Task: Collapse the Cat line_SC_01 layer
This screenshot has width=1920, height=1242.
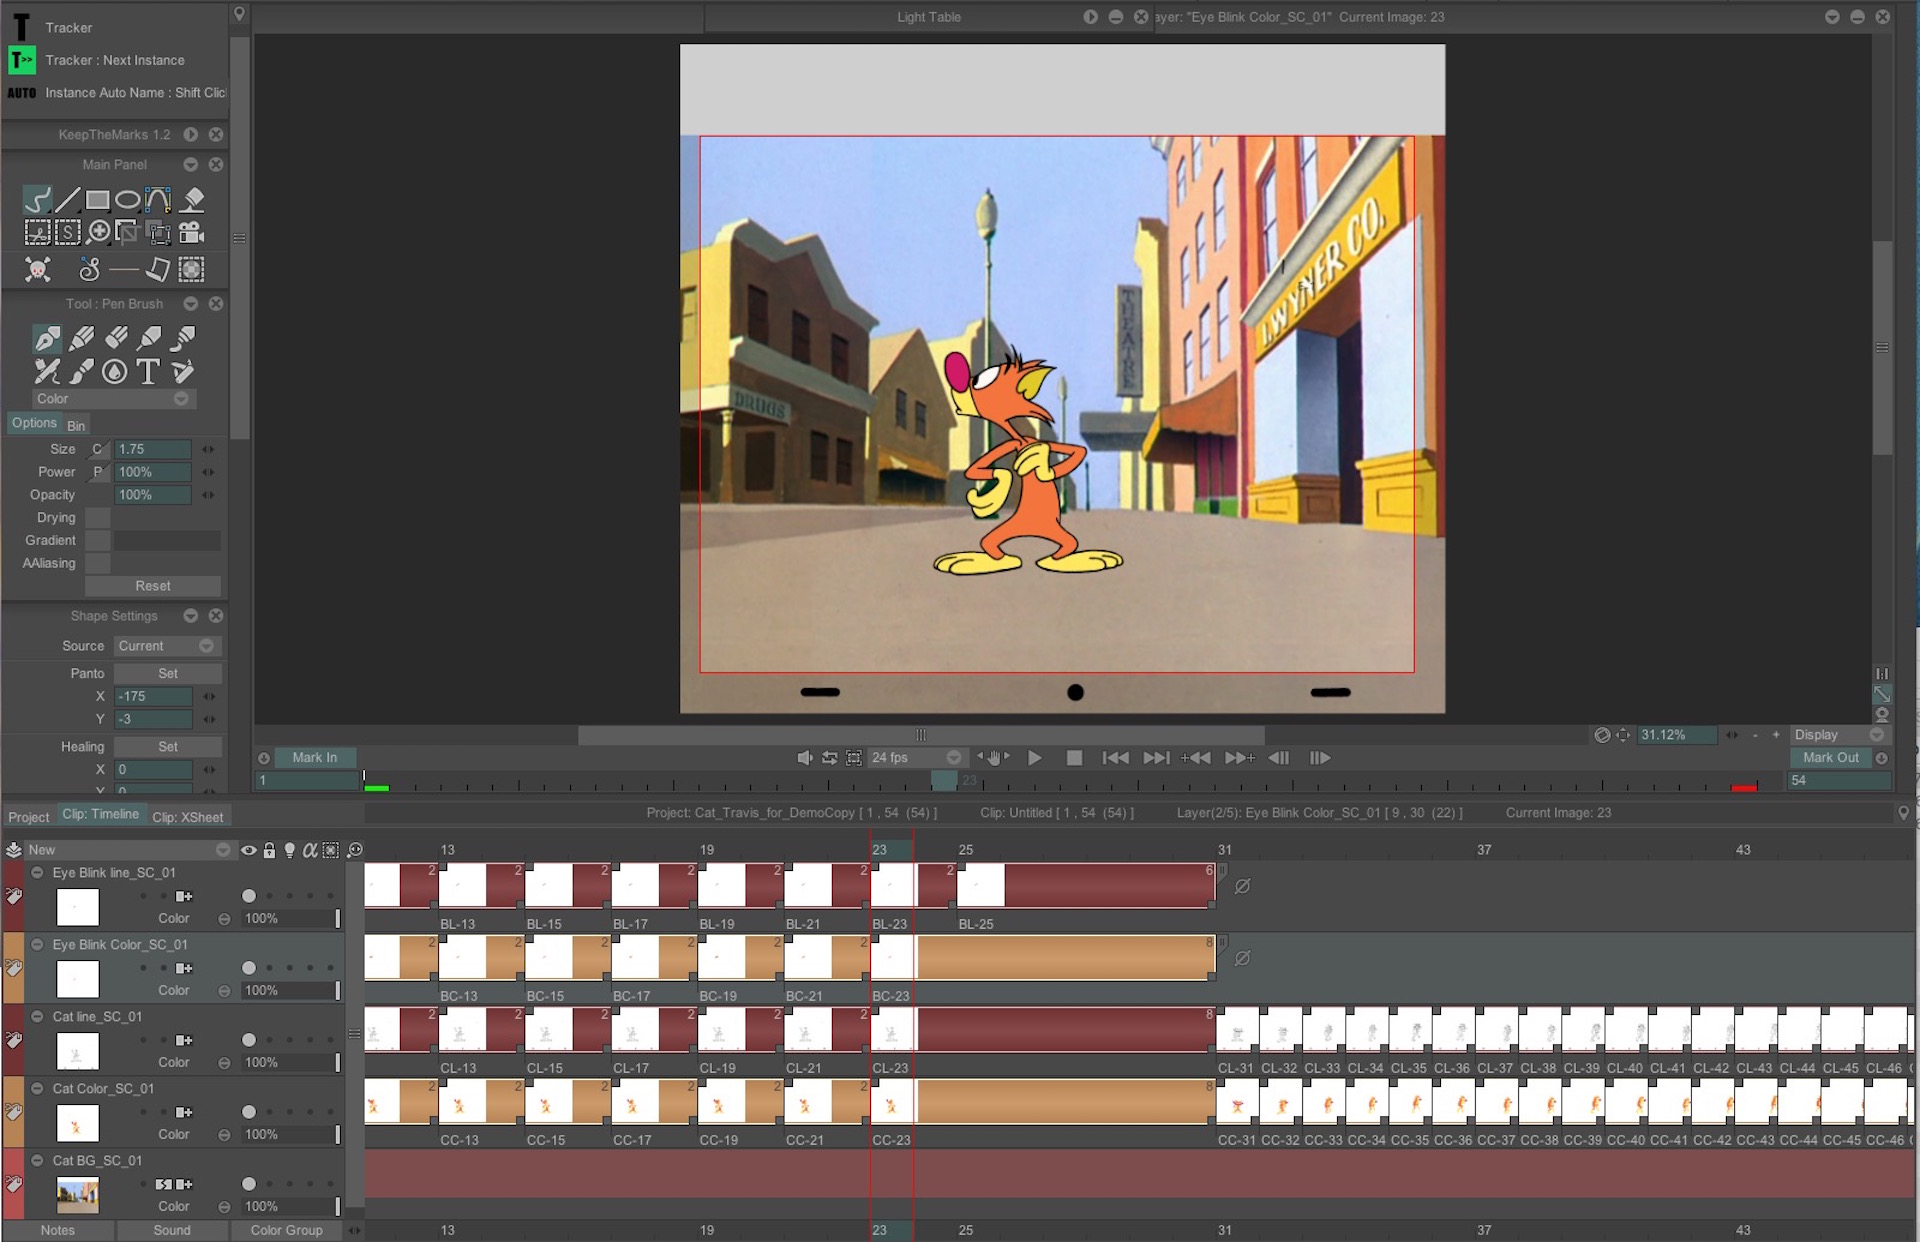Action: pos(37,1016)
